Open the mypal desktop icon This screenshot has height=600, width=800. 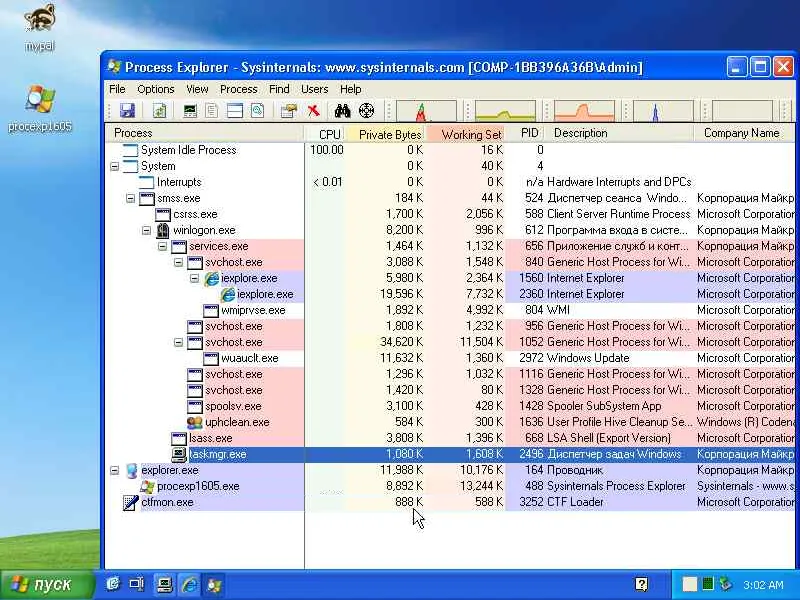40,27
